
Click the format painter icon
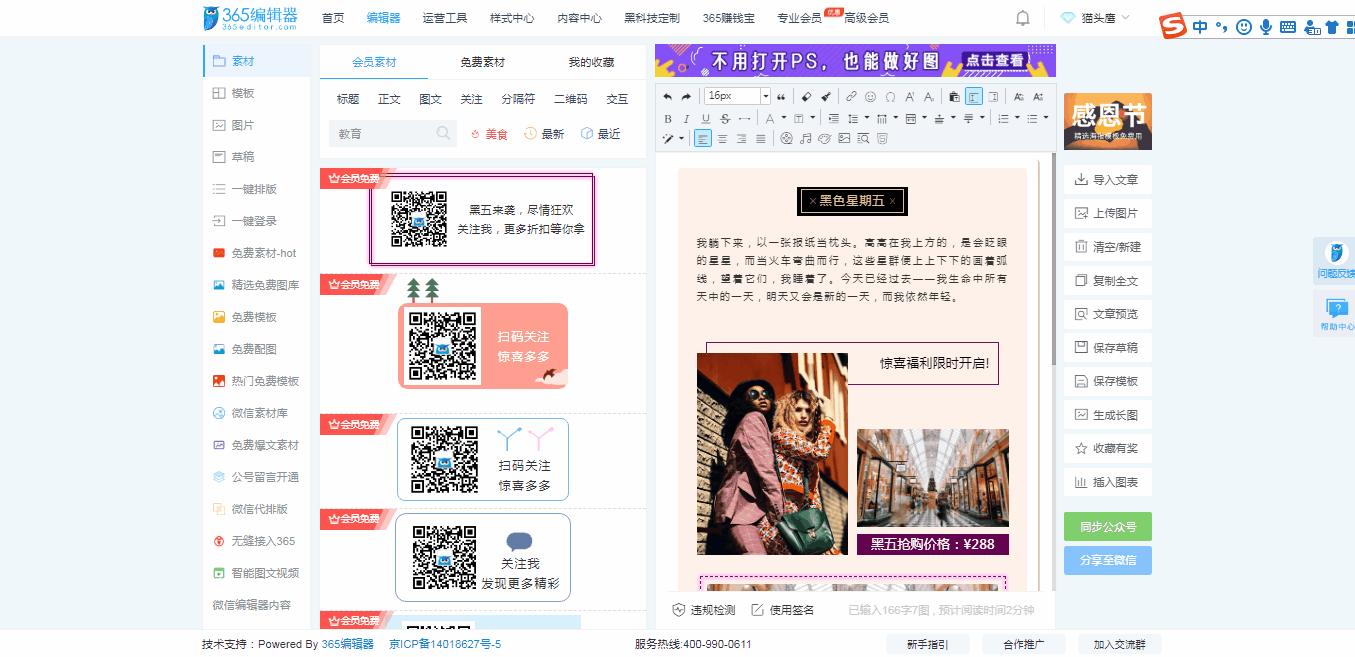826,96
